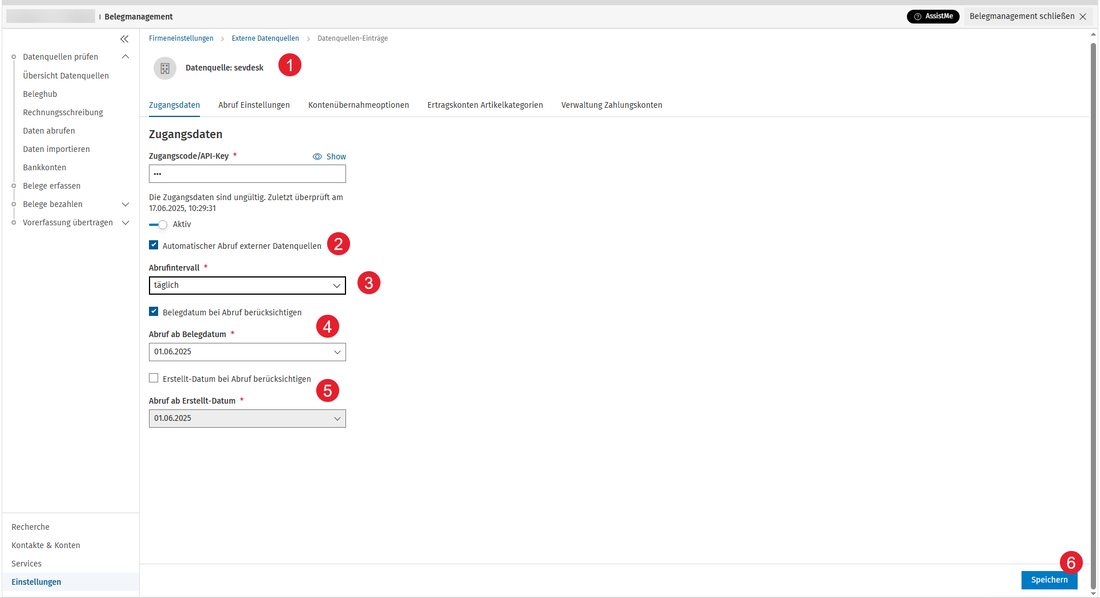The width and height of the screenshot is (1100, 598).
Task: Switch to the Abruf Einstellungen tab
Action: [254, 105]
